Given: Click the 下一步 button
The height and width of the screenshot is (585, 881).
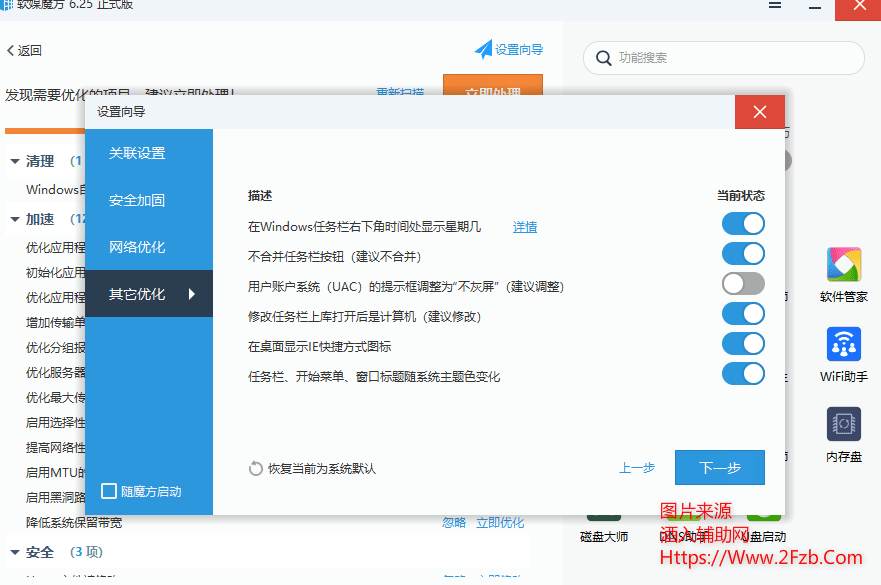Looking at the screenshot, I should [719, 467].
